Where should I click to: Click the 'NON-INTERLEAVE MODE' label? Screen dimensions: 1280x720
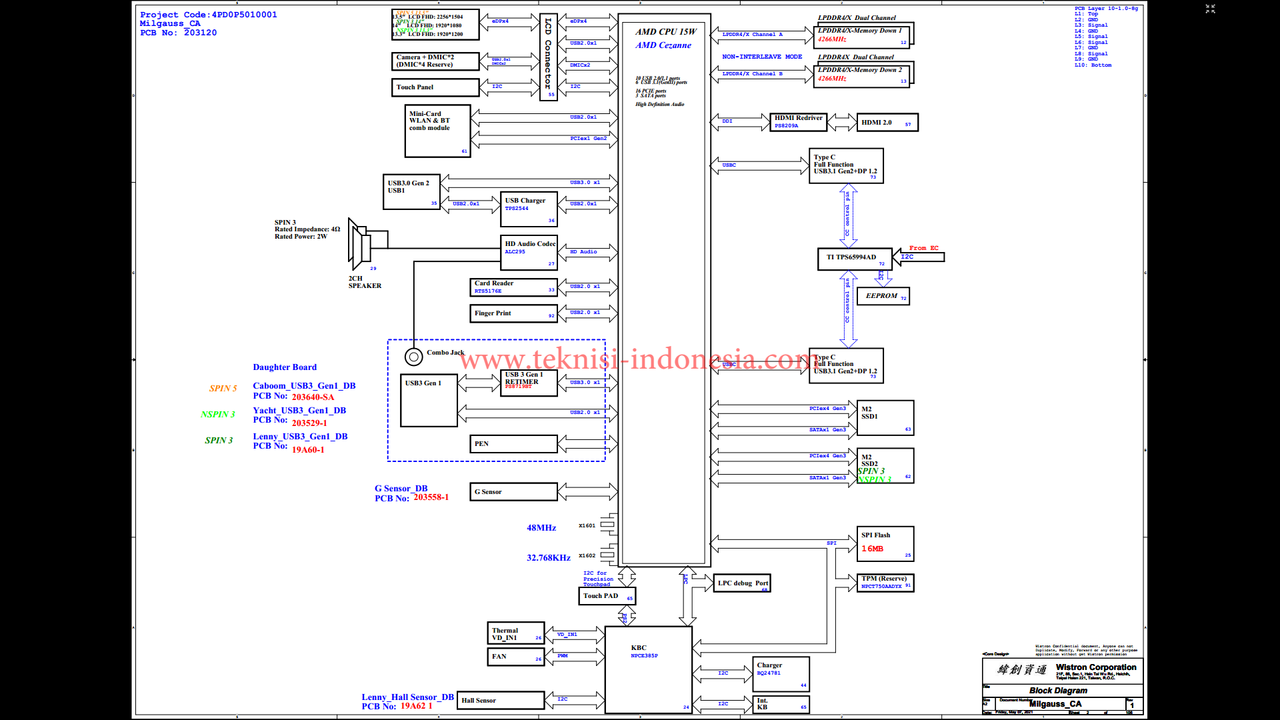click(762, 57)
